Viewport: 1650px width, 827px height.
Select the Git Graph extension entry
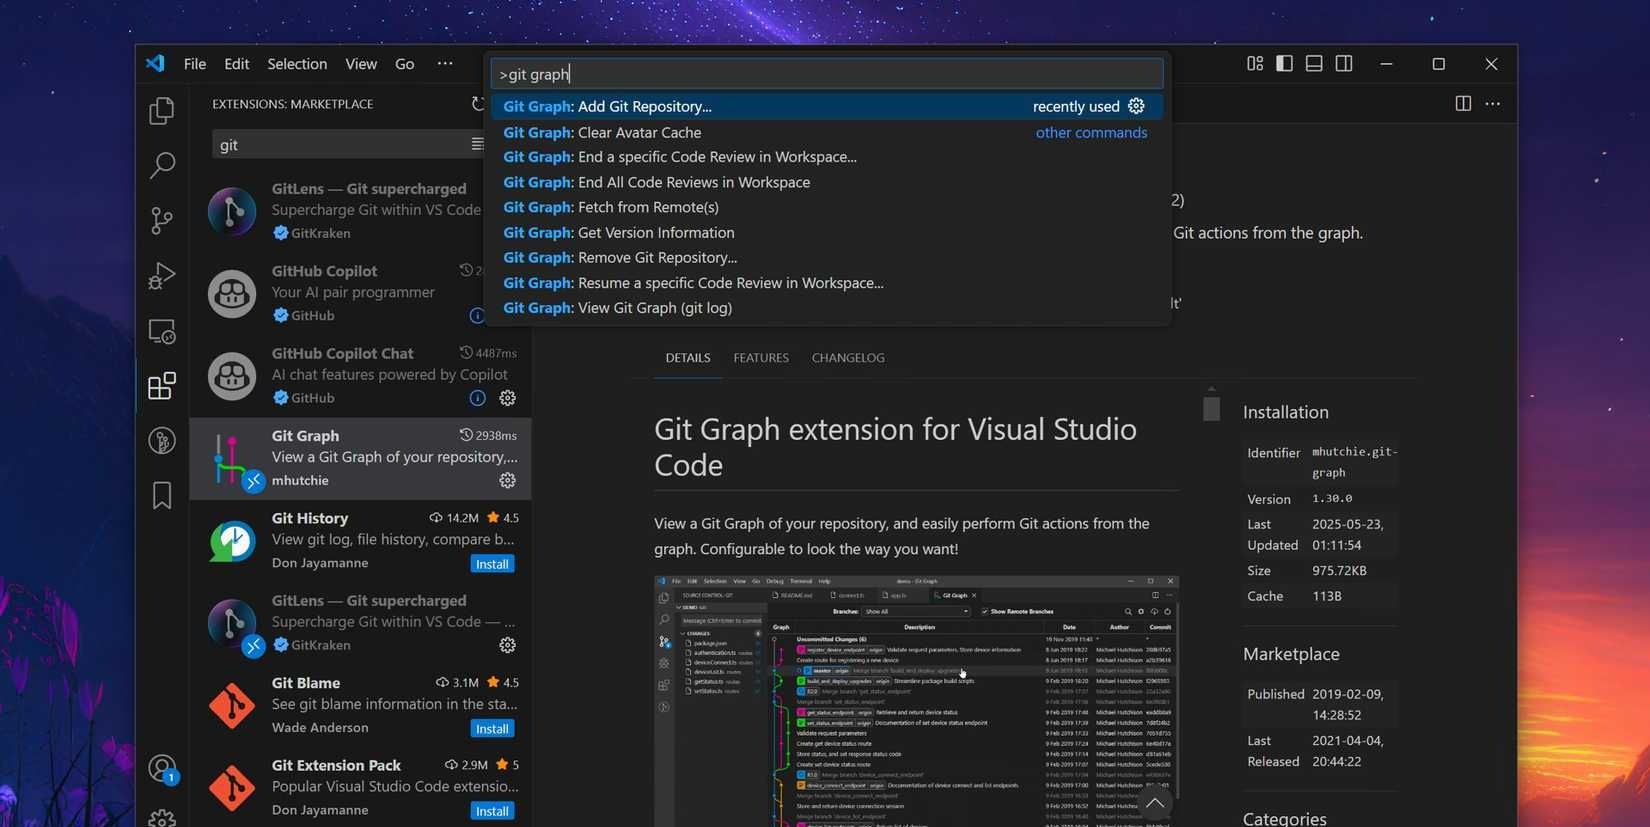point(360,458)
